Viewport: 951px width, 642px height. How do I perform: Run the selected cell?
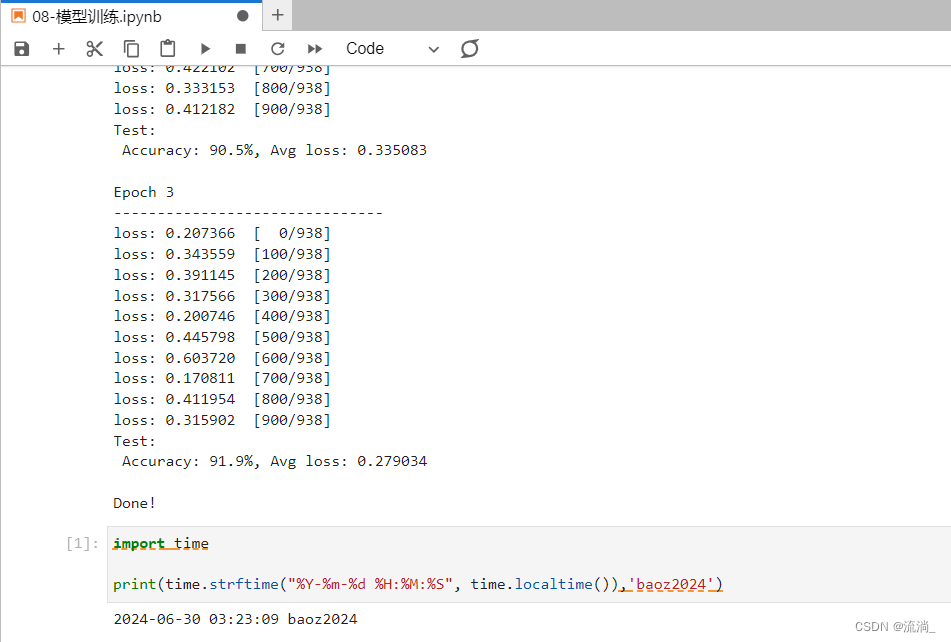tap(205, 48)
